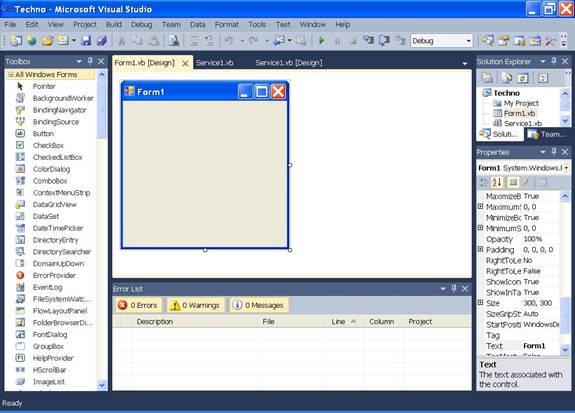Click the Properties grid scroll up arrow
This screenshot has height=413, width=575.
pos(565,196)
